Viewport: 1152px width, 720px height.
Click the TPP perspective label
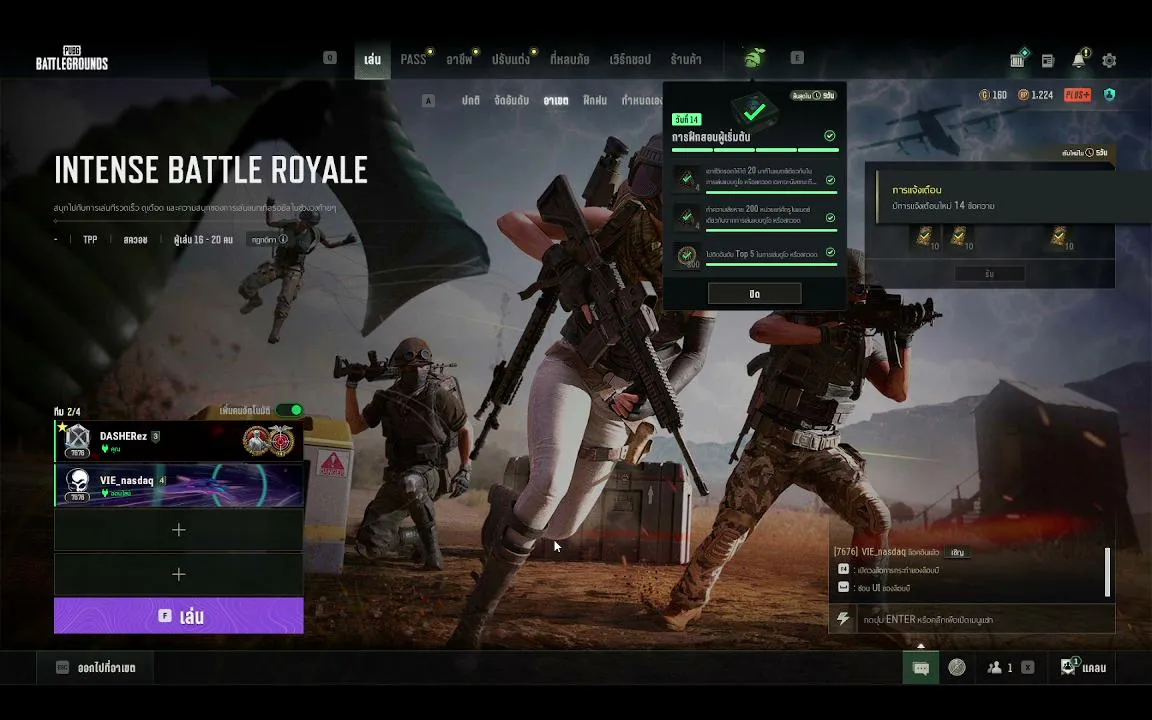click(x=90, y=240)
